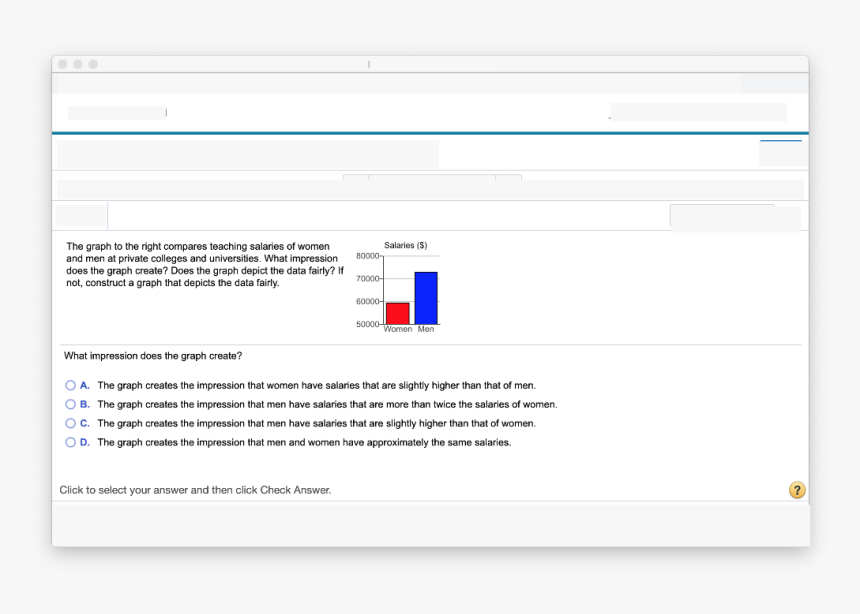Click the 'Women' axis label
Screen dimensions: 860x614
pos(398,329)
